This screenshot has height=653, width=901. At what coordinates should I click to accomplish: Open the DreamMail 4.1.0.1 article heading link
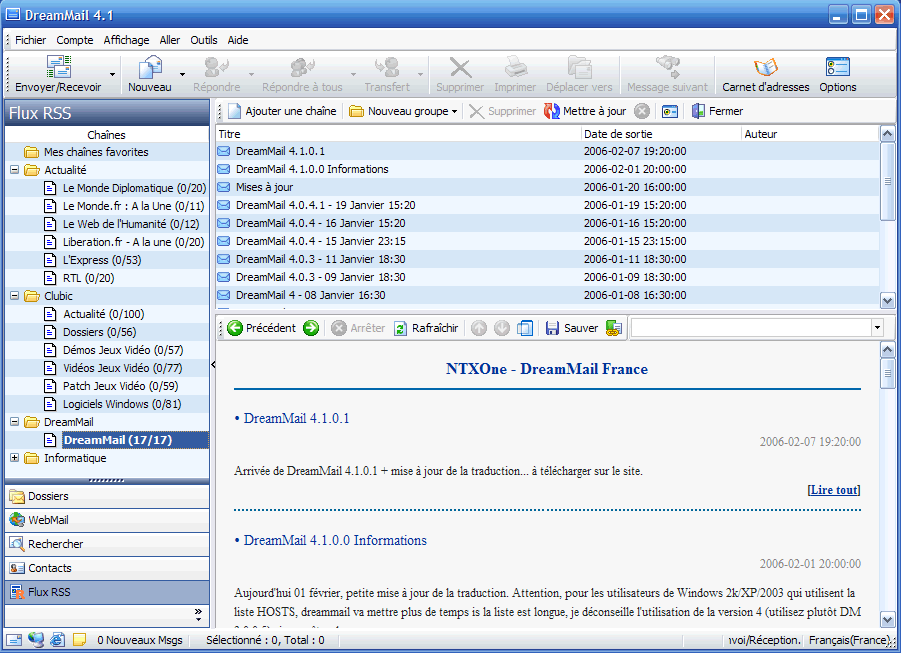click(x=297, y=418)
